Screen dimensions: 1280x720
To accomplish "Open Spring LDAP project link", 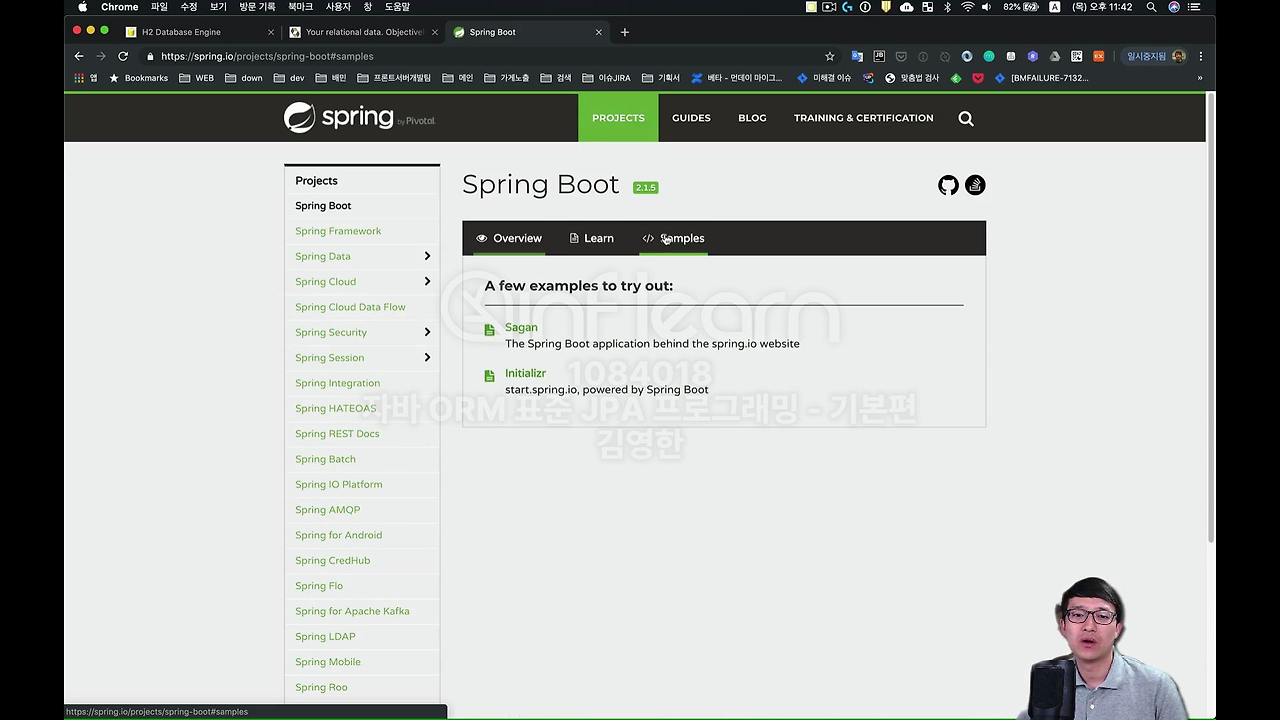I will tap(325, 637).
